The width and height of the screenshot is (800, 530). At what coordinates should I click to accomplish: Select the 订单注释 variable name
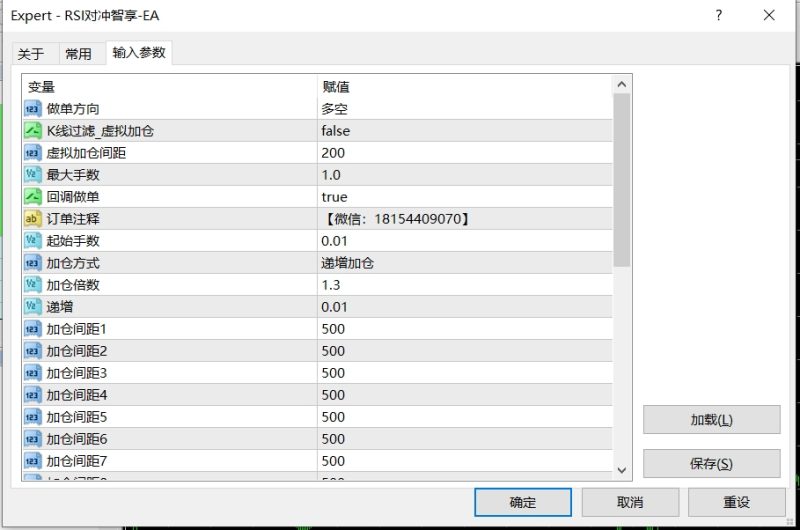73,219
